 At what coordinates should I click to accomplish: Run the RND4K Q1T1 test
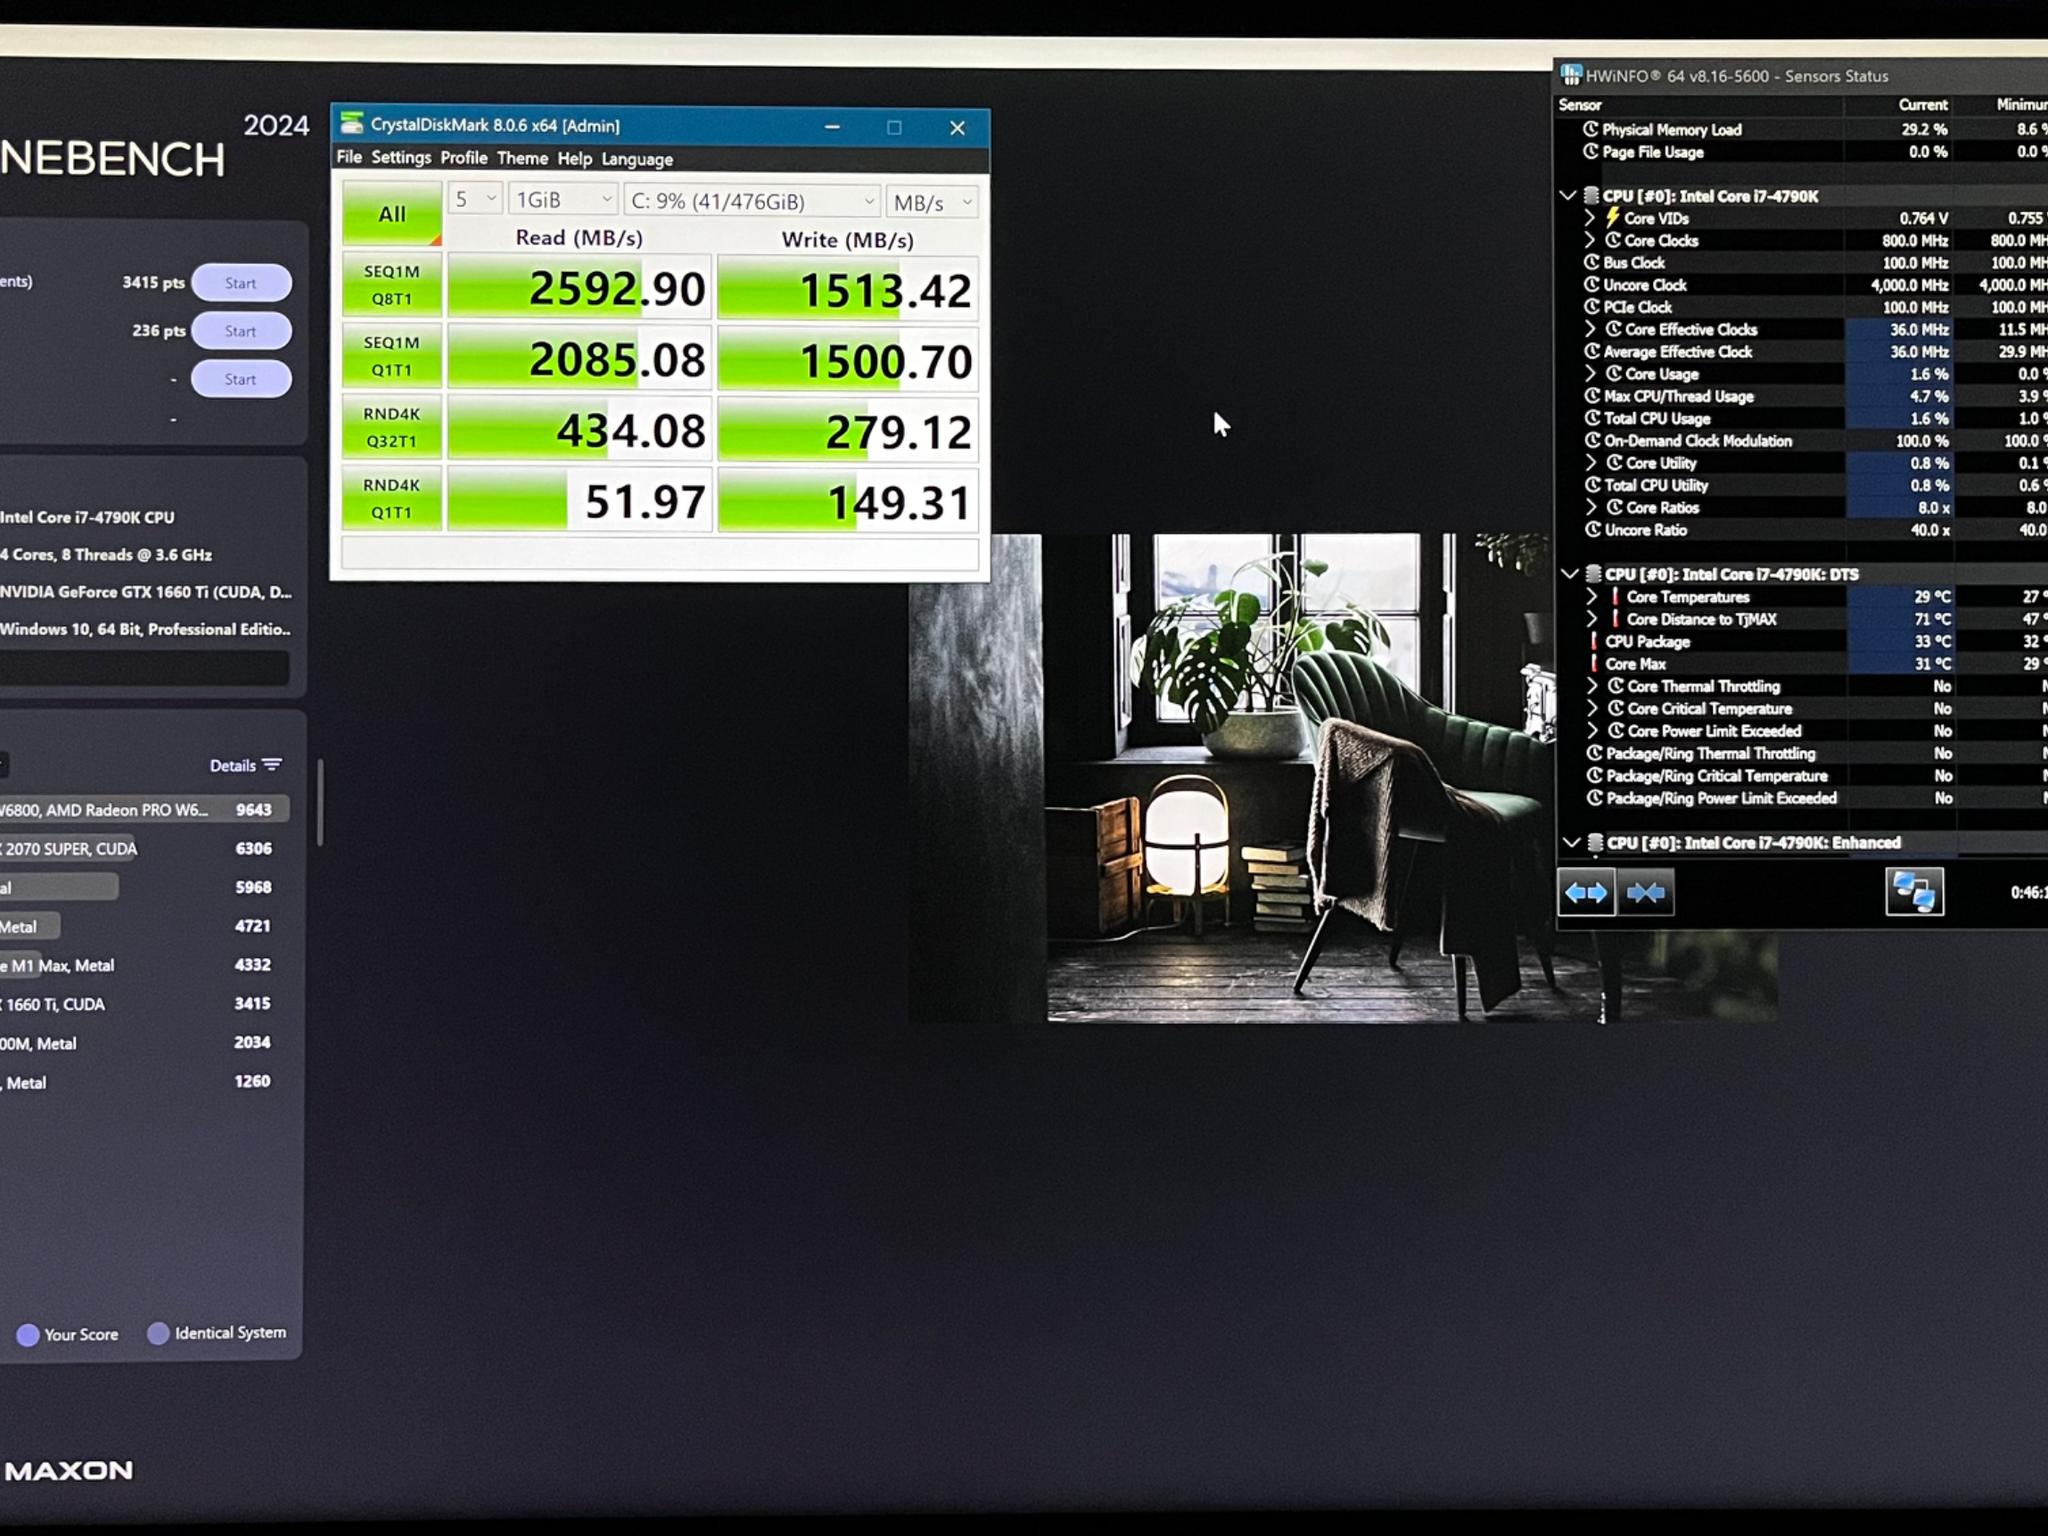coord(392,498)
